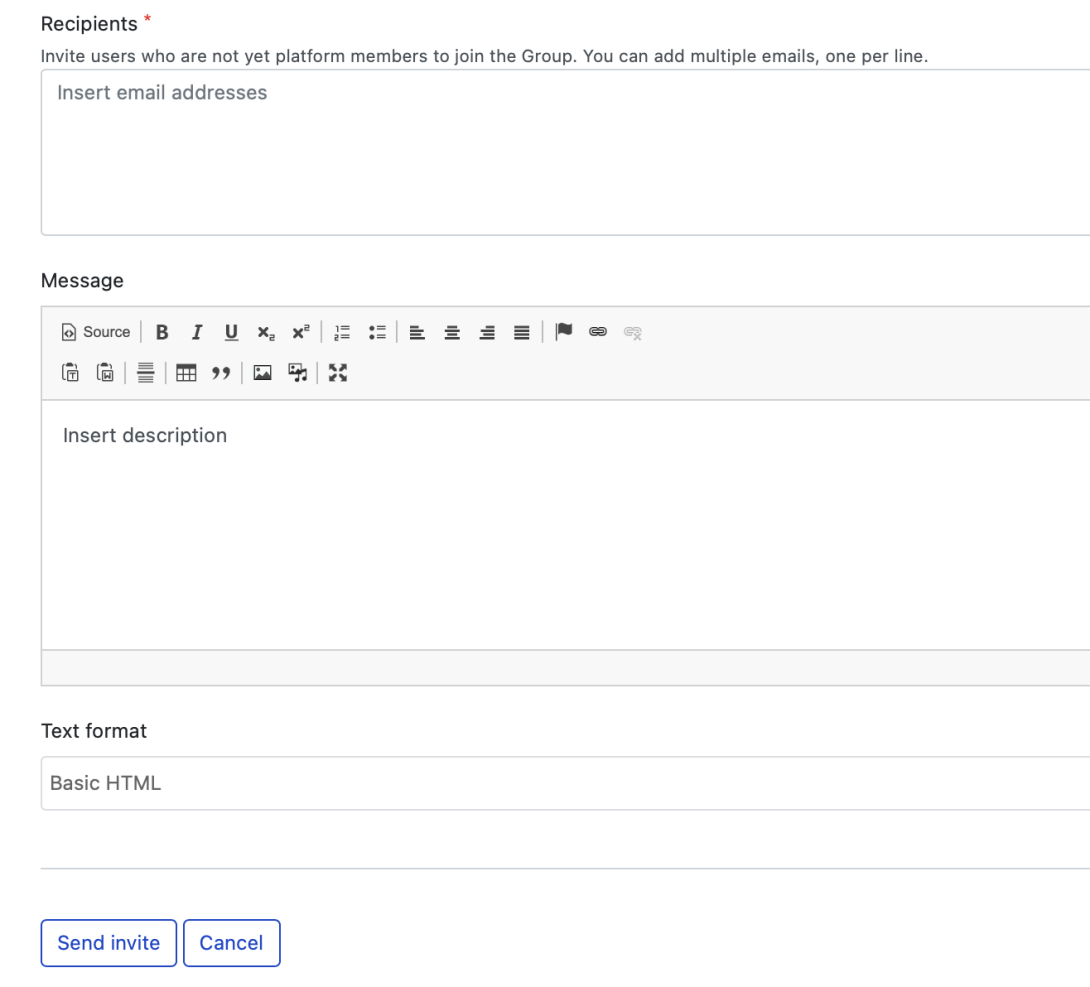Insert a table into message

tap(186, 373)
